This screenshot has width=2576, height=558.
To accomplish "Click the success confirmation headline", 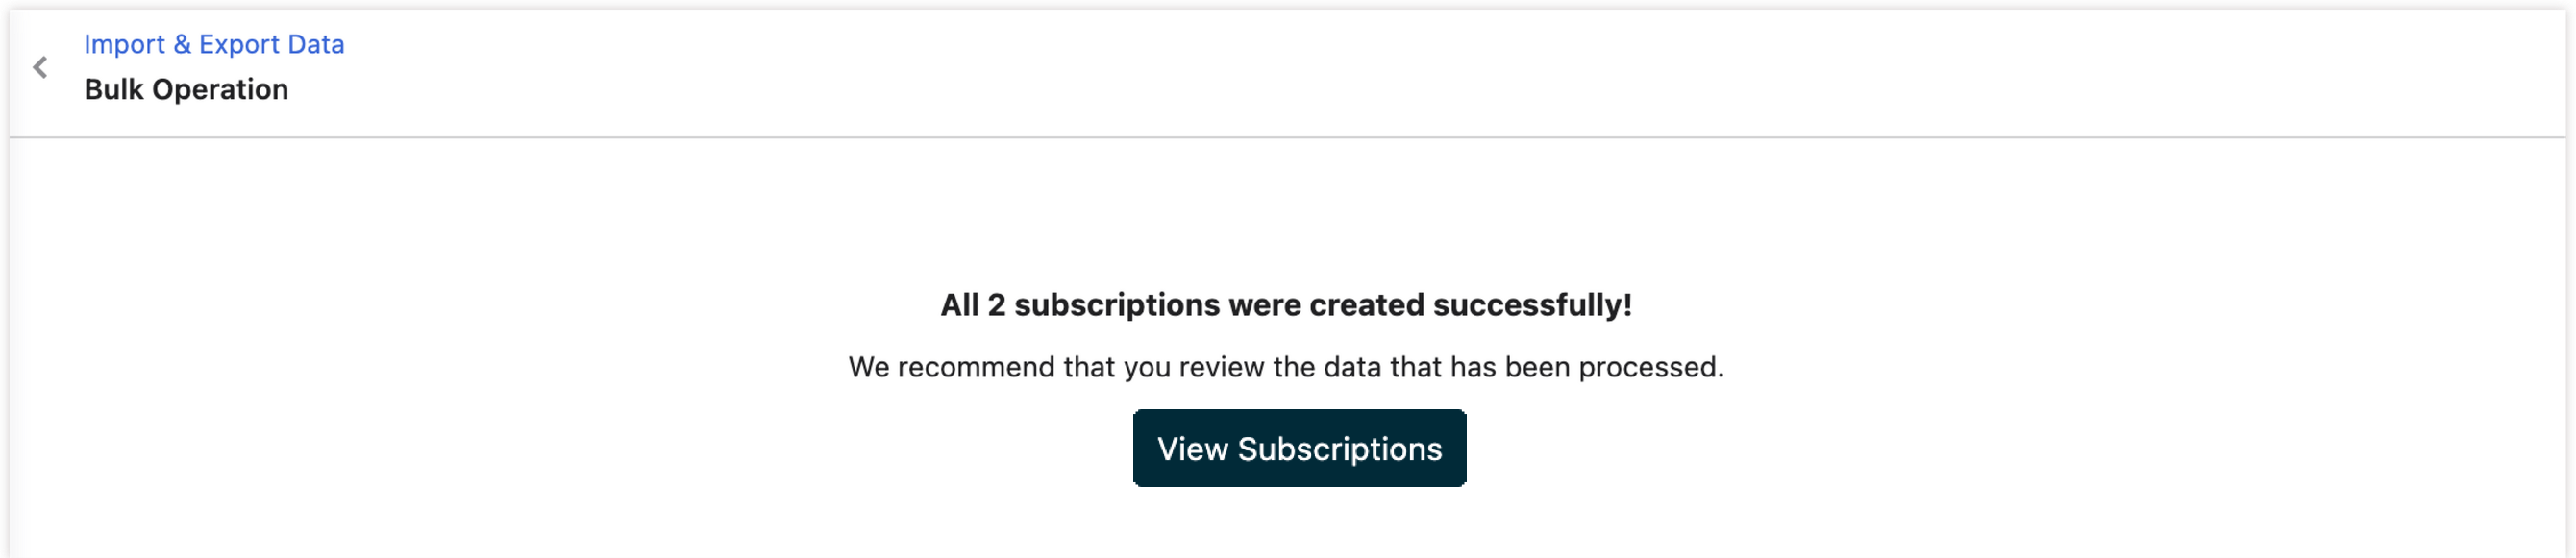I will 1286,305.
